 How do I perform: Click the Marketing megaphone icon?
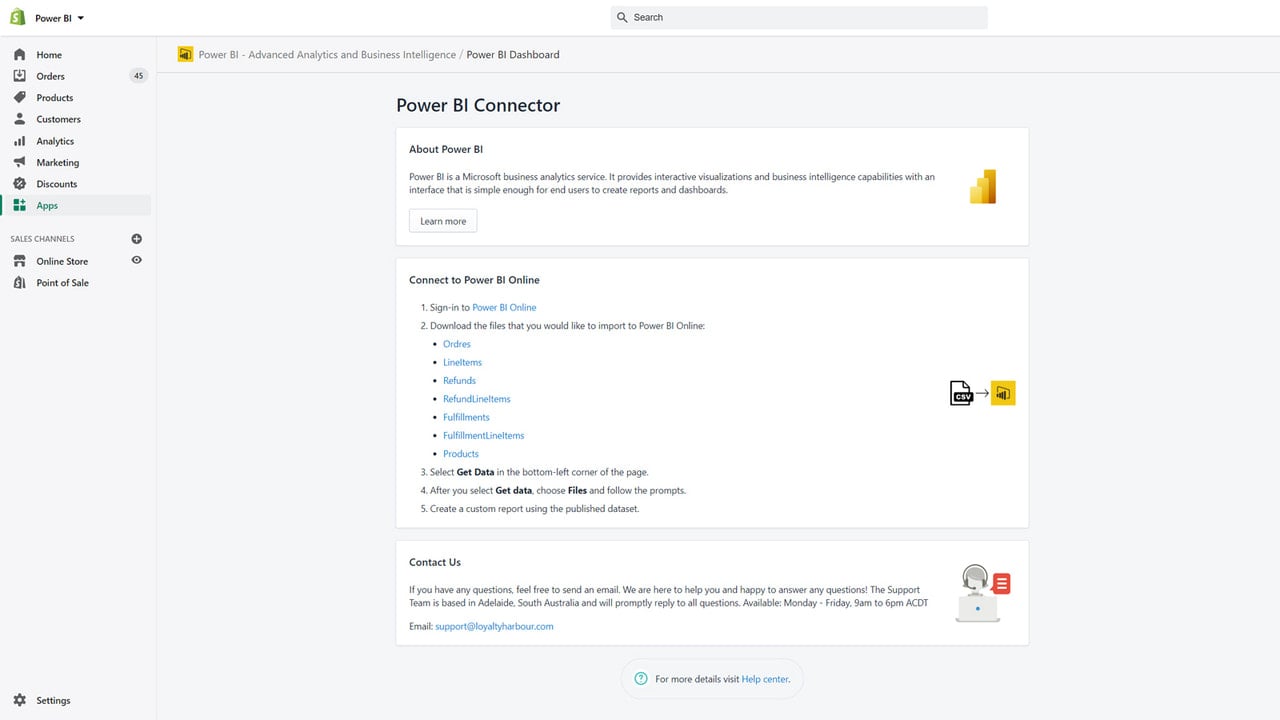(19, 162)
